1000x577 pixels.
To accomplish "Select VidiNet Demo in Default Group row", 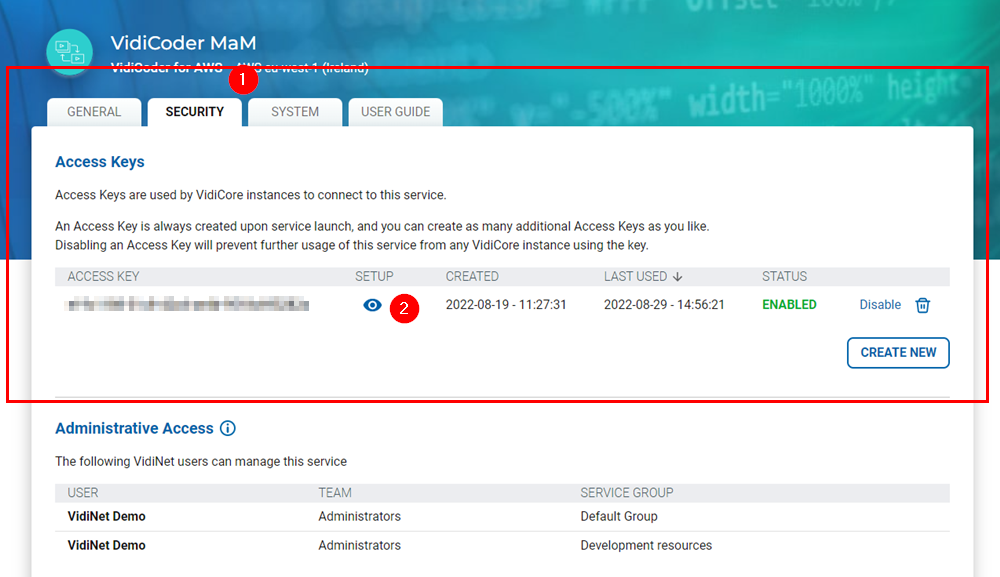I will (106, 517).
